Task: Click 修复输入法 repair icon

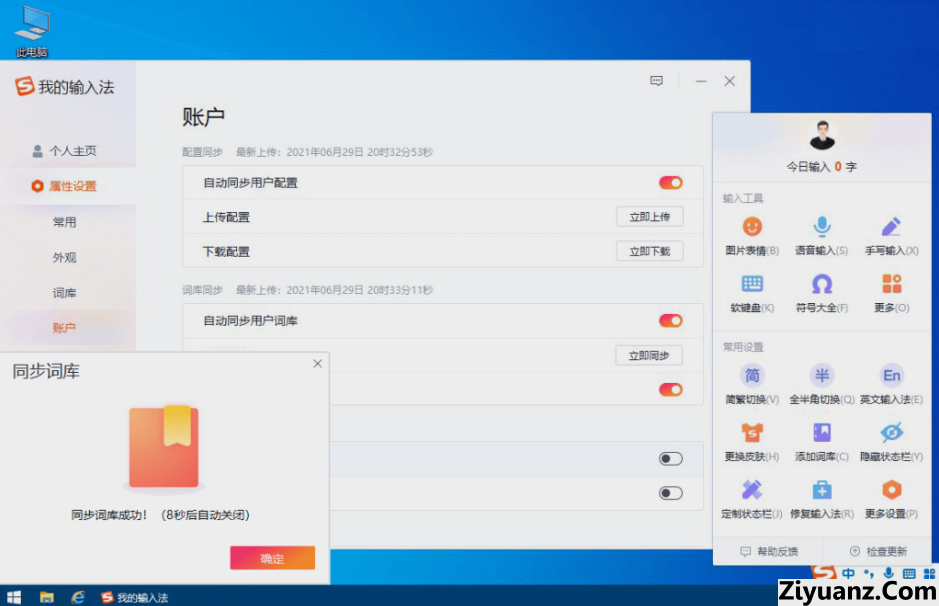Action: click(x=821, y=490)
